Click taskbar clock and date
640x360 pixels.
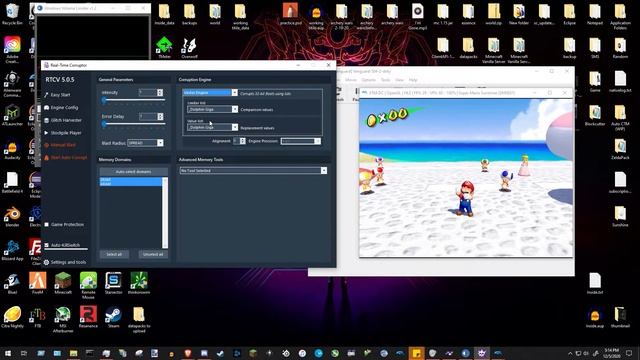coord(611,353)
